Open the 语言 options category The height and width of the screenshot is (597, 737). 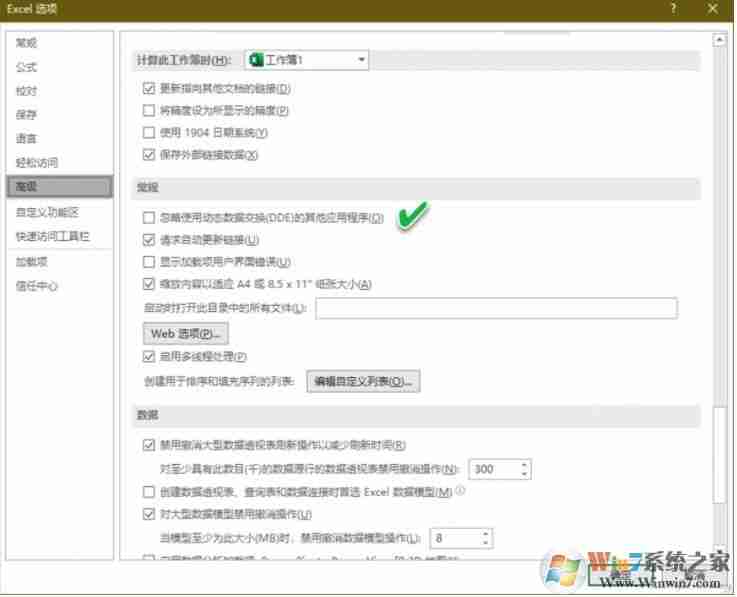click(x=26, y=139)
